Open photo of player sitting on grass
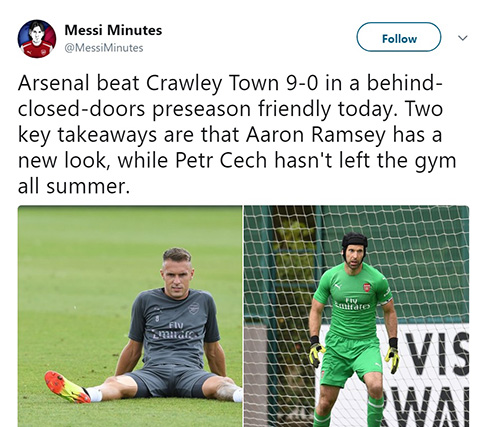Image resolution: width=480 pixels, height=427 pixels. point(130,316)
